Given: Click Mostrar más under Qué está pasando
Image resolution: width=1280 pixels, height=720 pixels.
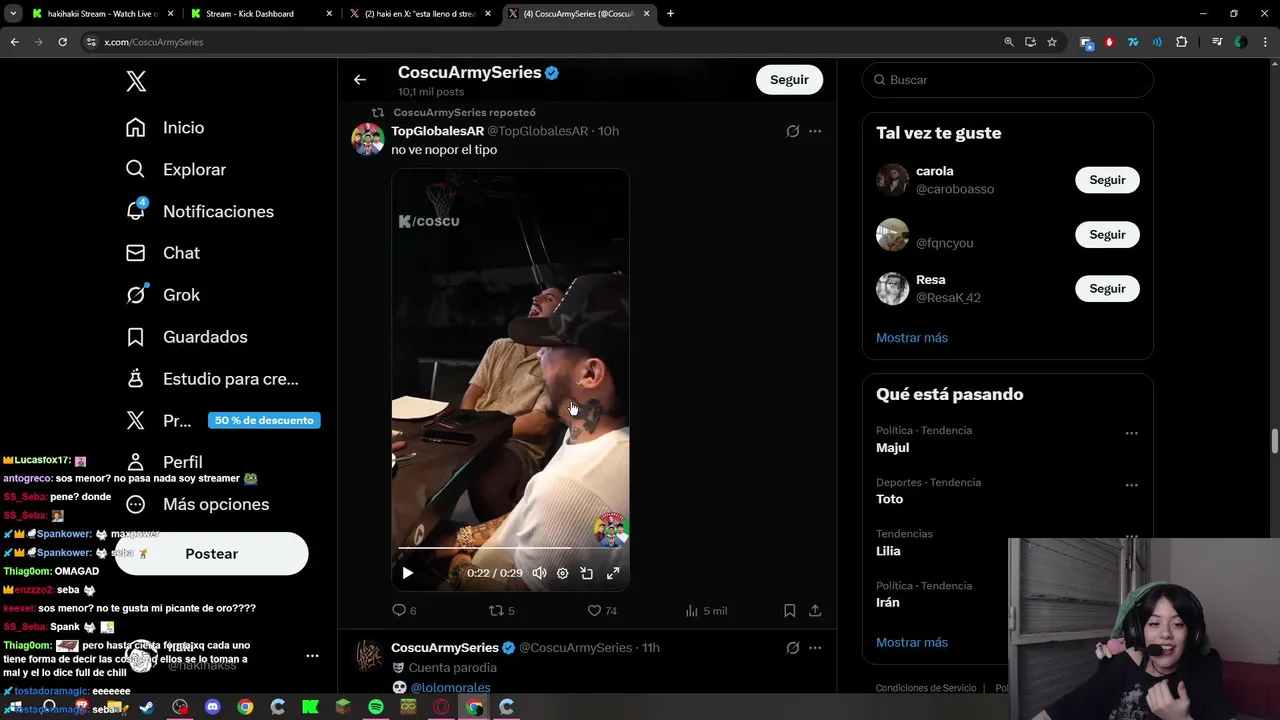Looking at the screenshot, I should [x=912, y=643].
